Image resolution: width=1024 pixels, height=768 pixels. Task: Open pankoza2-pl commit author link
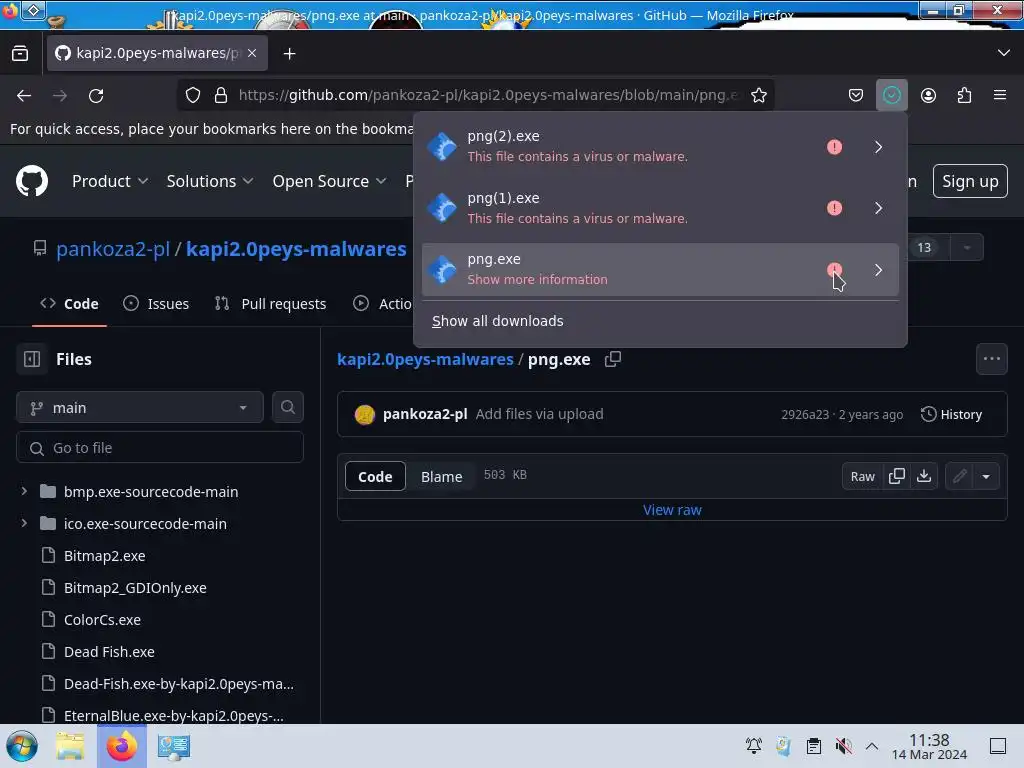(x=424, y=414)
